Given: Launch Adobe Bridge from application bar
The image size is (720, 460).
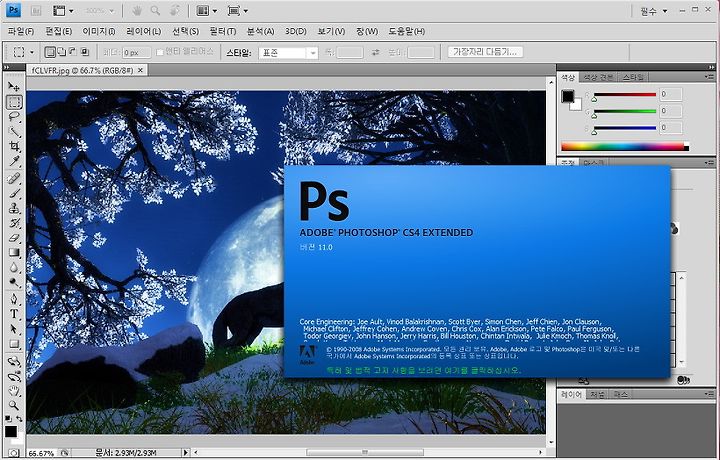Looking at the screenshot, I should 35,11.
